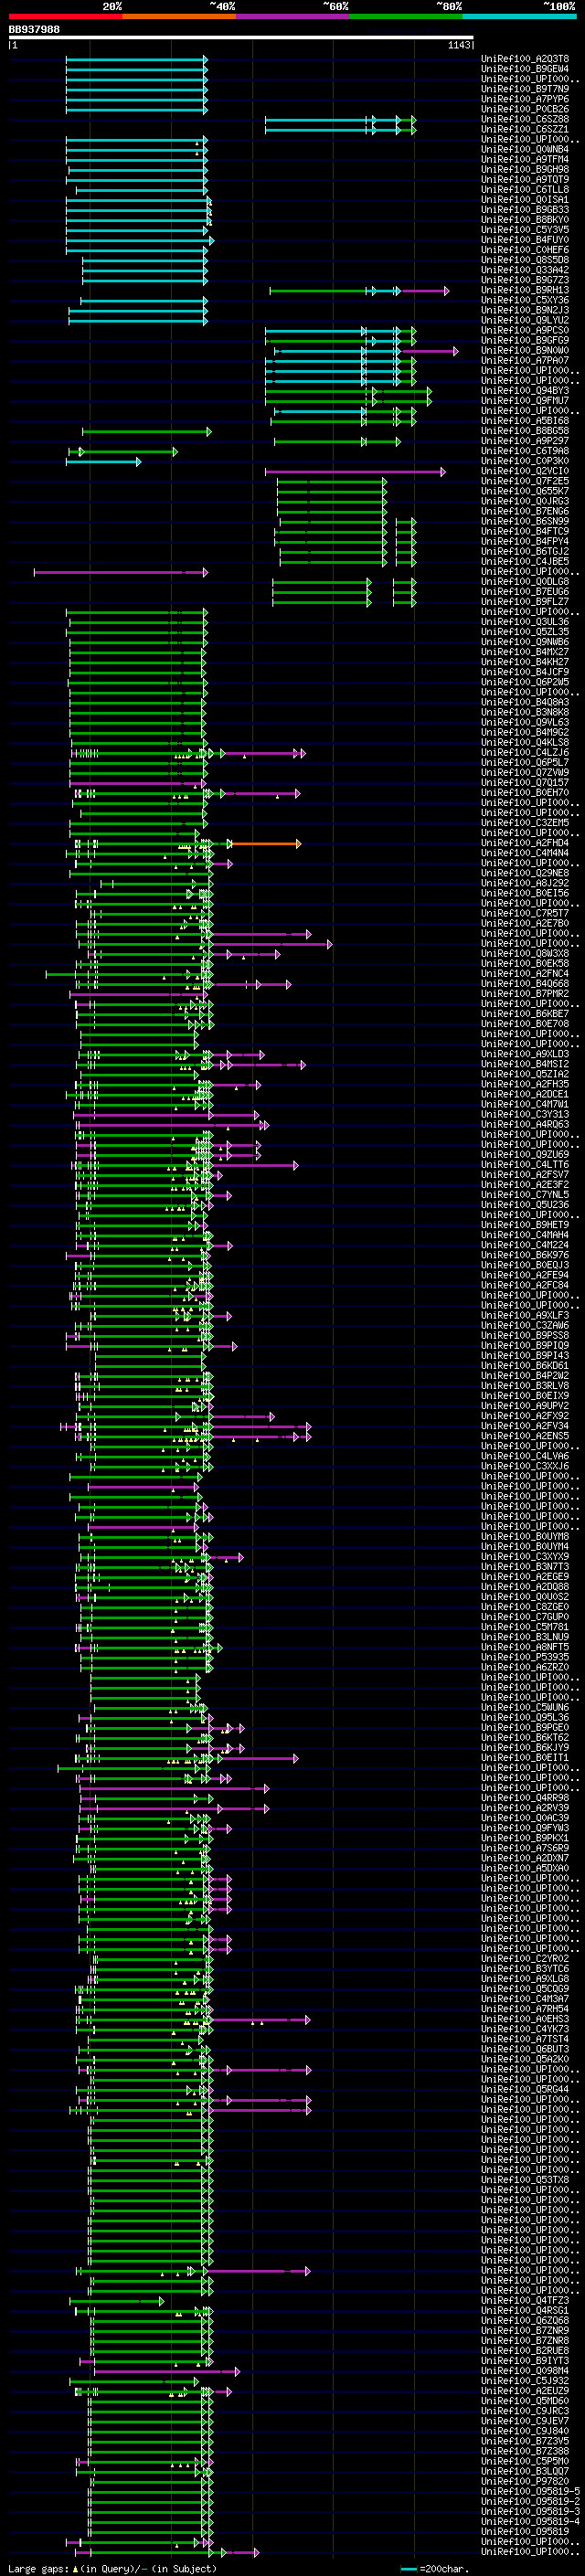This screenshot has height=2576, width=585.
Task: Choose the UniRef100_Q0DLG8 entry
Action: (x=525, y=582)
